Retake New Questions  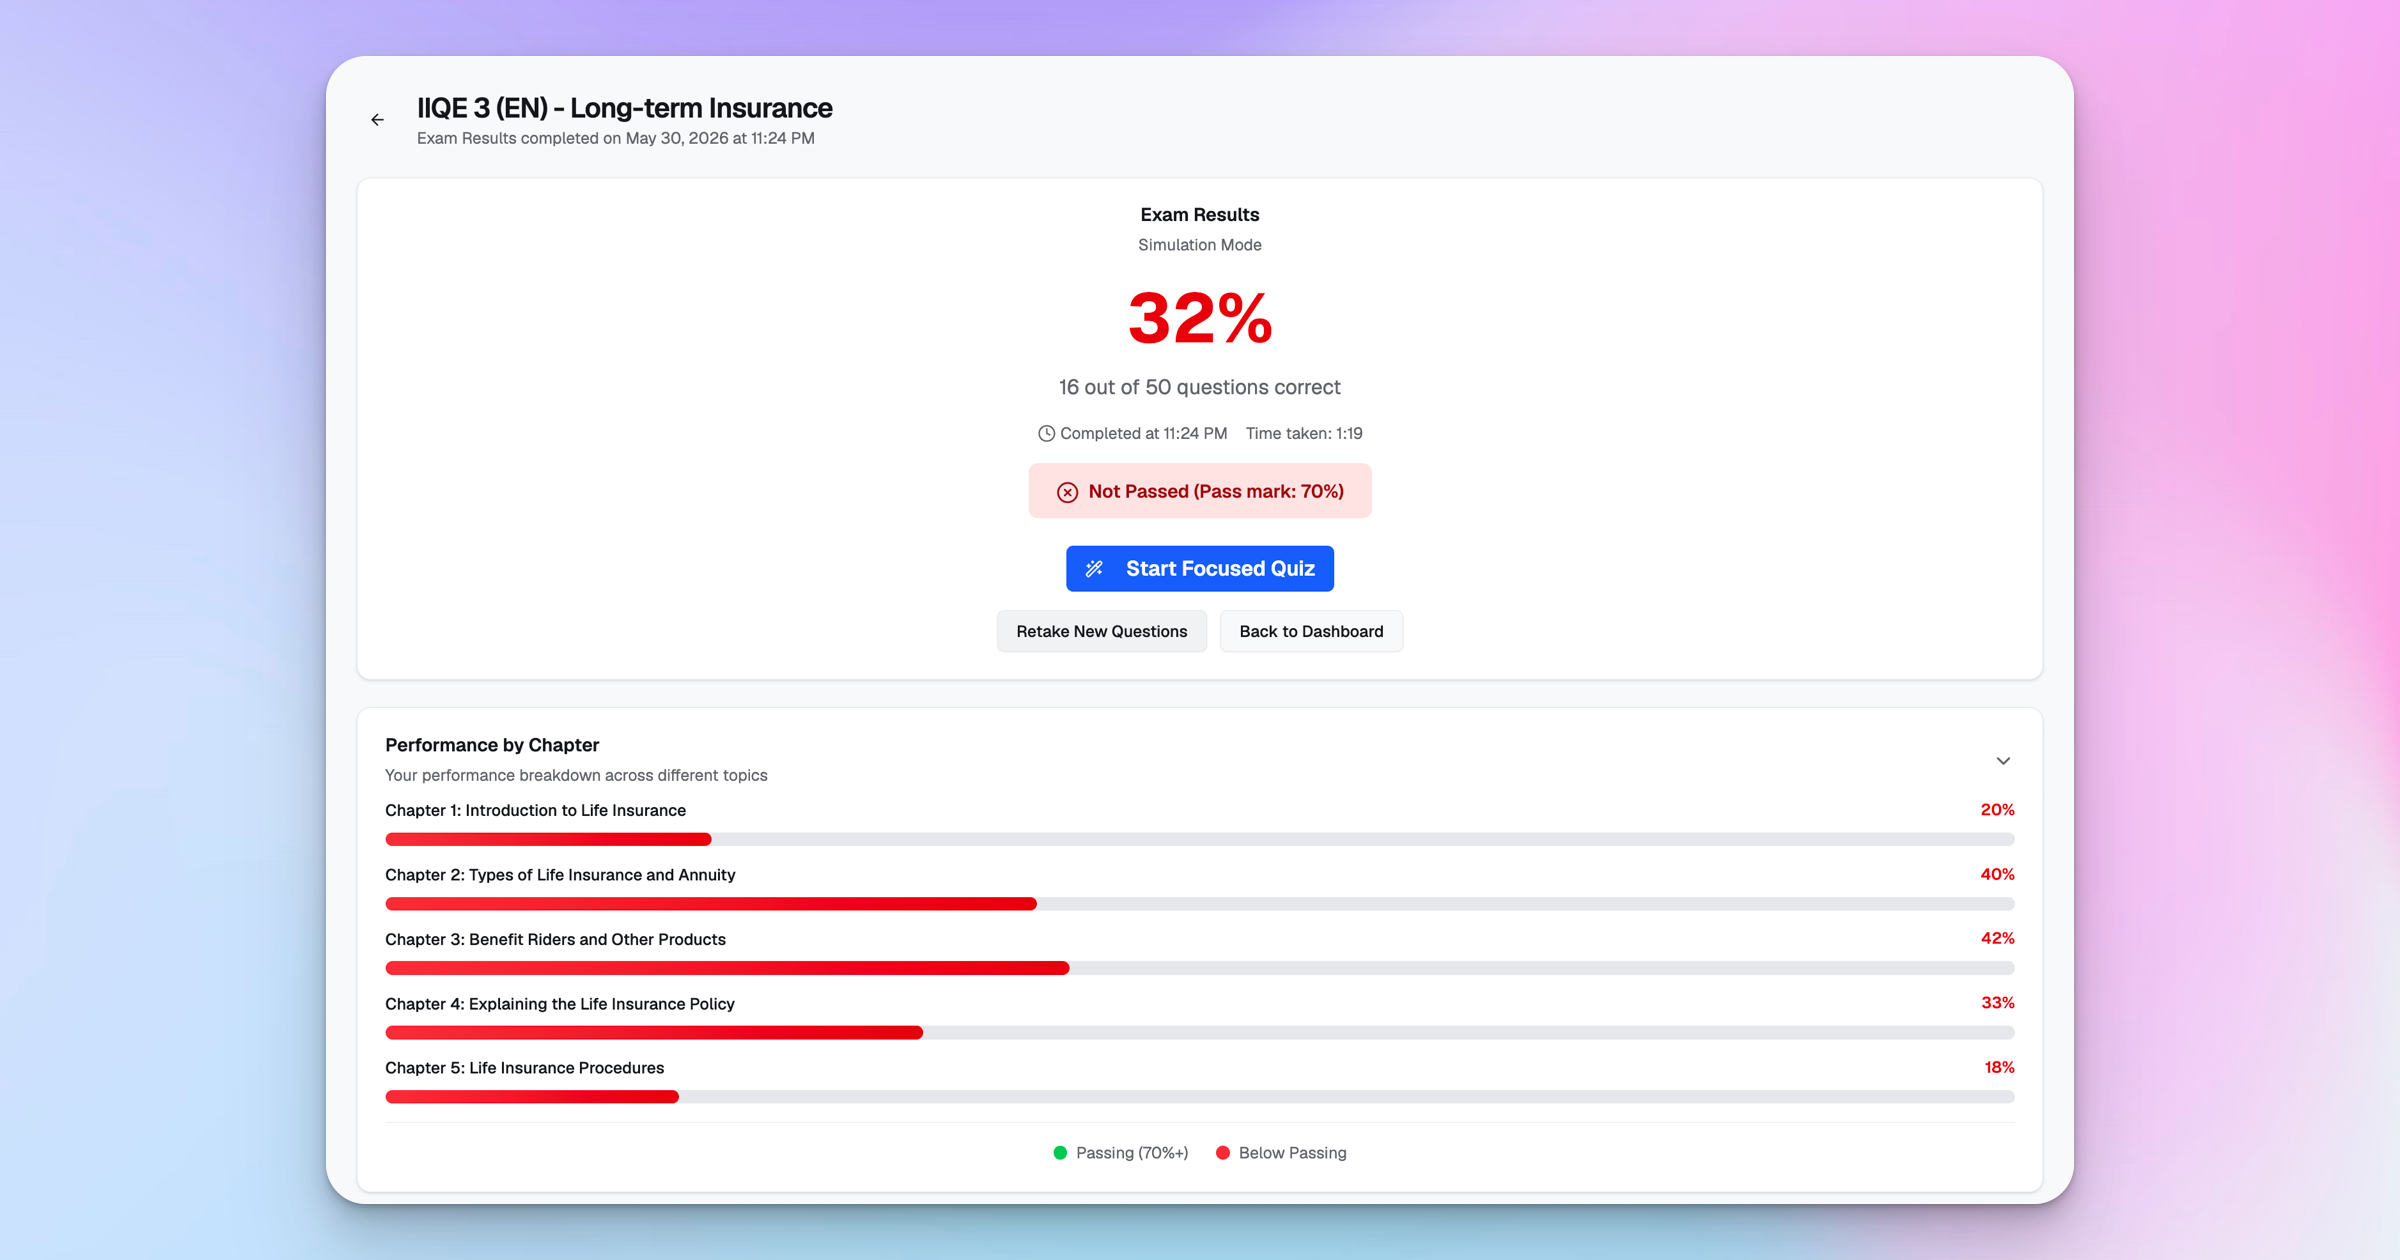click(x=1102, y=631)
